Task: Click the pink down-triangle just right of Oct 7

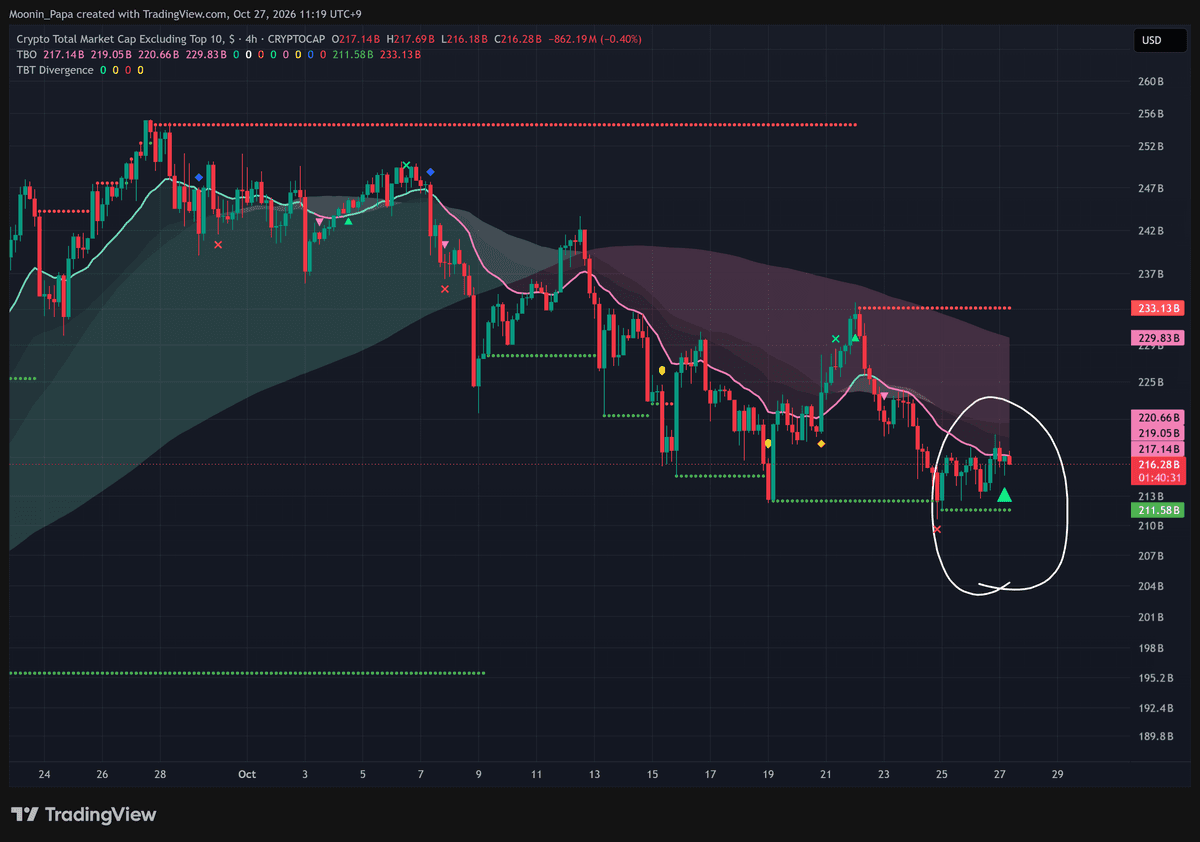Action: tap(445, 244)
